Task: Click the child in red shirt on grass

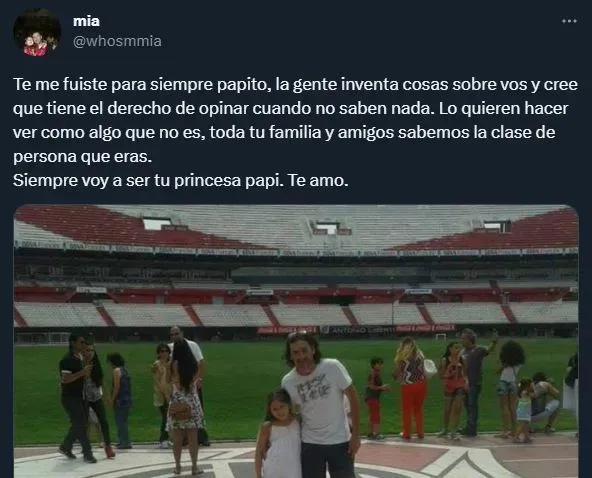Action: coord(375,398)
